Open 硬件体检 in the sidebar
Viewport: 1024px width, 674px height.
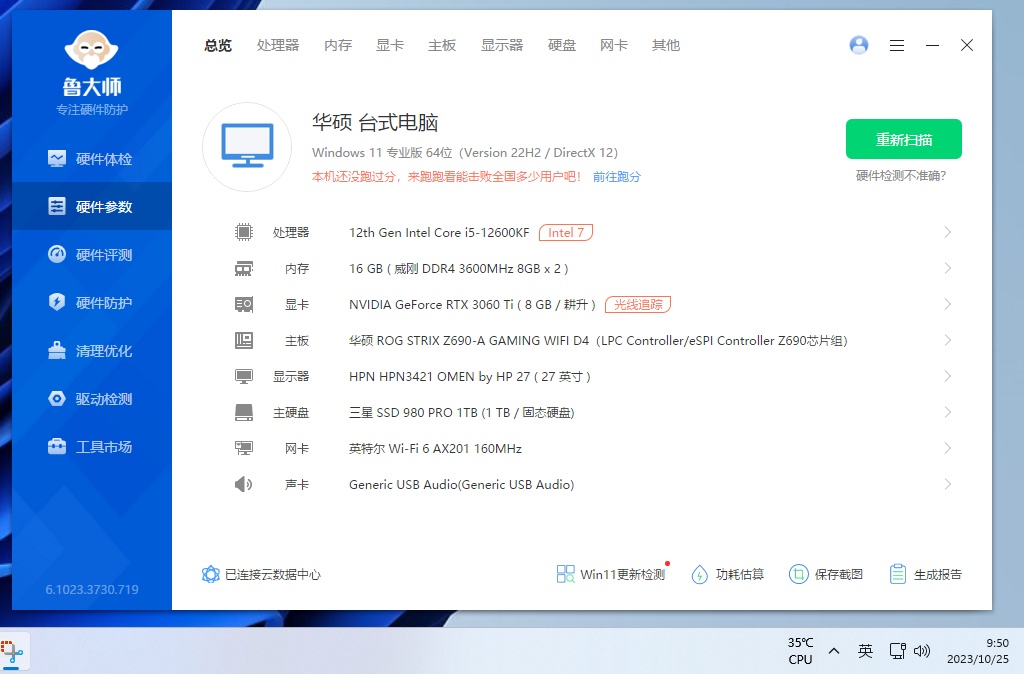(92, 159)
